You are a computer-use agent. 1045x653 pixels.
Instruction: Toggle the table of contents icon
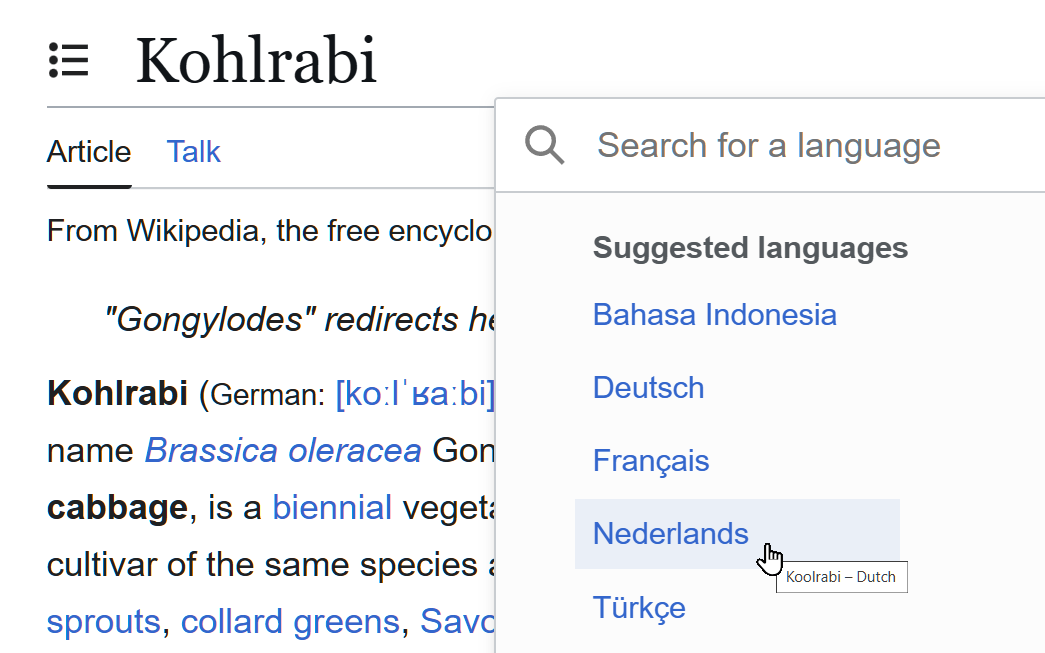point(69,61)
